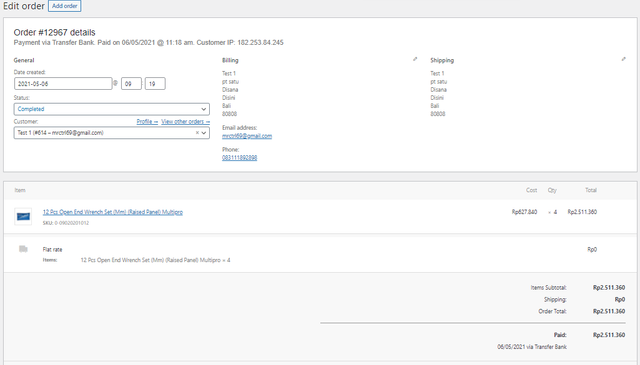Edit shipping details with pencil icon
The width and height of the screenshot is (640, 365).
point(623,59)
